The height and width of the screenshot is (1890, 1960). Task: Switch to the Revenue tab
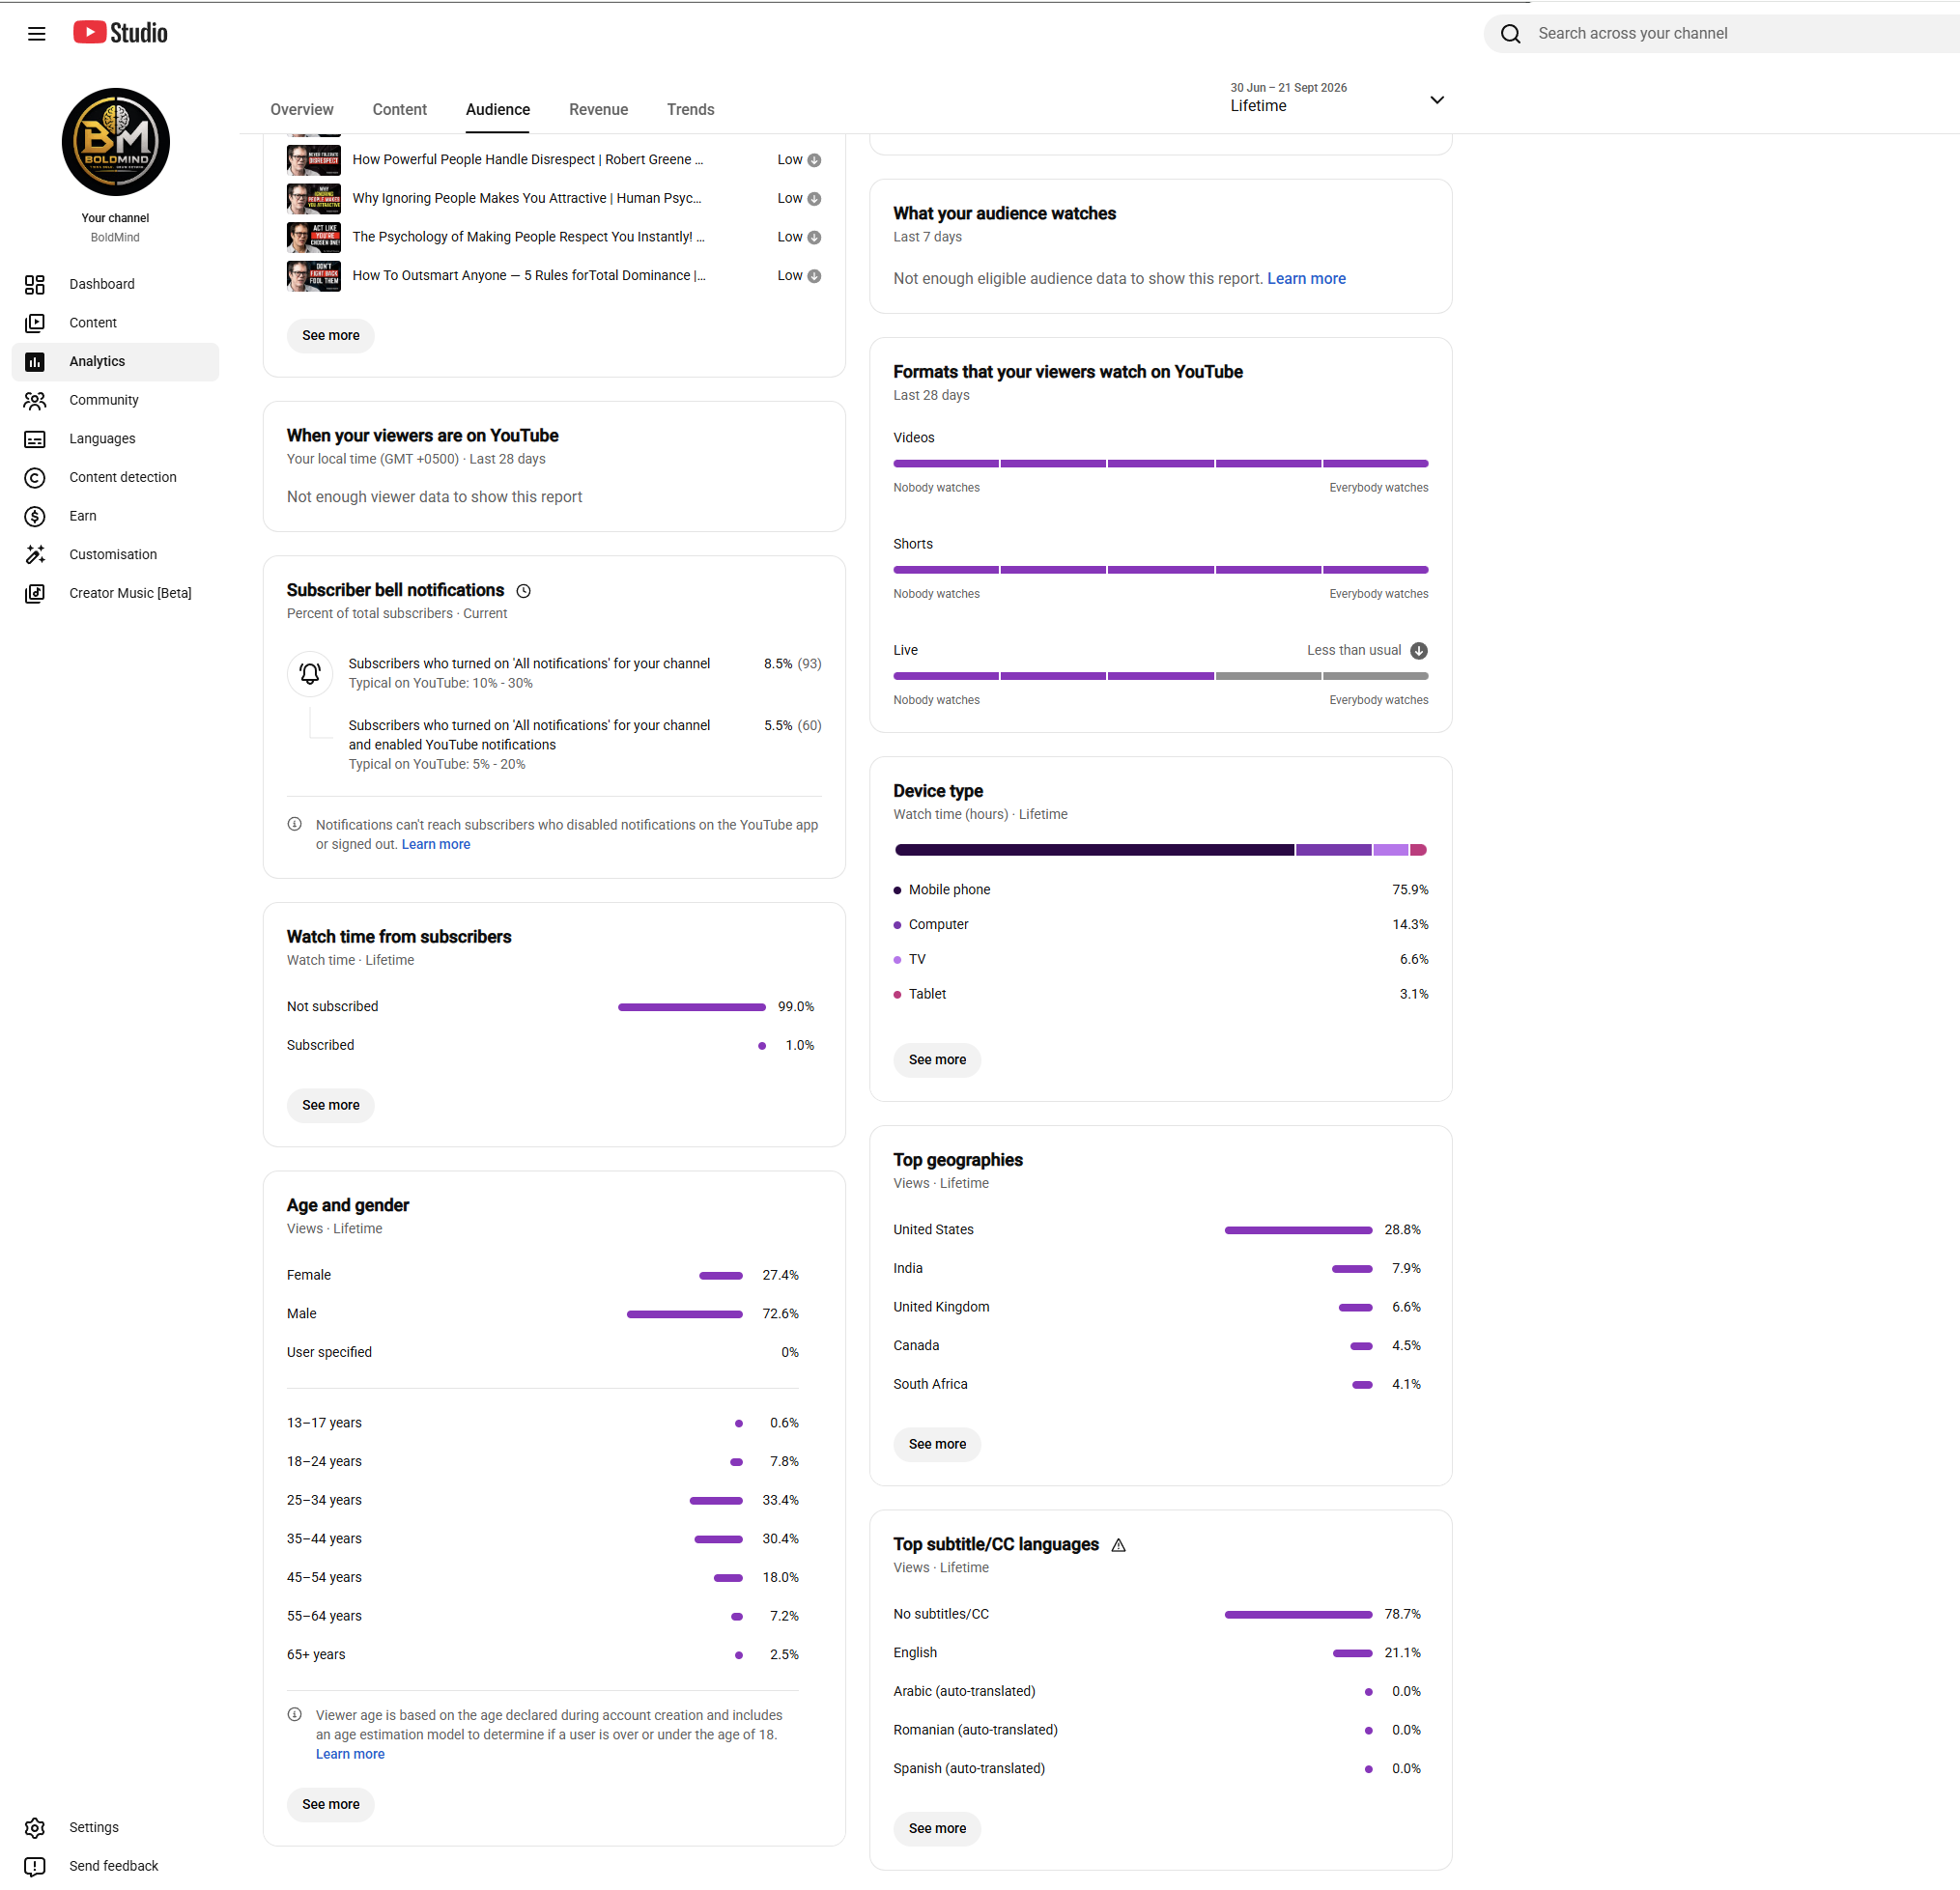click(598, 110)
